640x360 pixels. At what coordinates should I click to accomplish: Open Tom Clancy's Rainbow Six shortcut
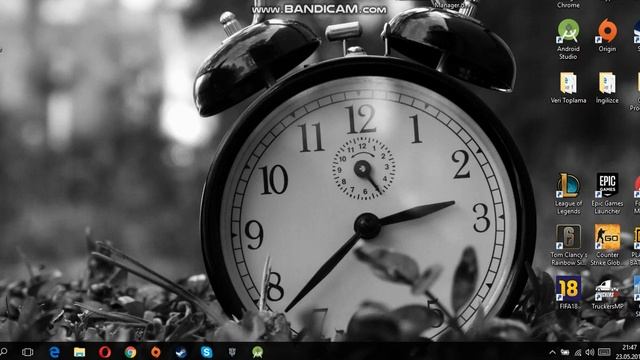tap(568, 245)
